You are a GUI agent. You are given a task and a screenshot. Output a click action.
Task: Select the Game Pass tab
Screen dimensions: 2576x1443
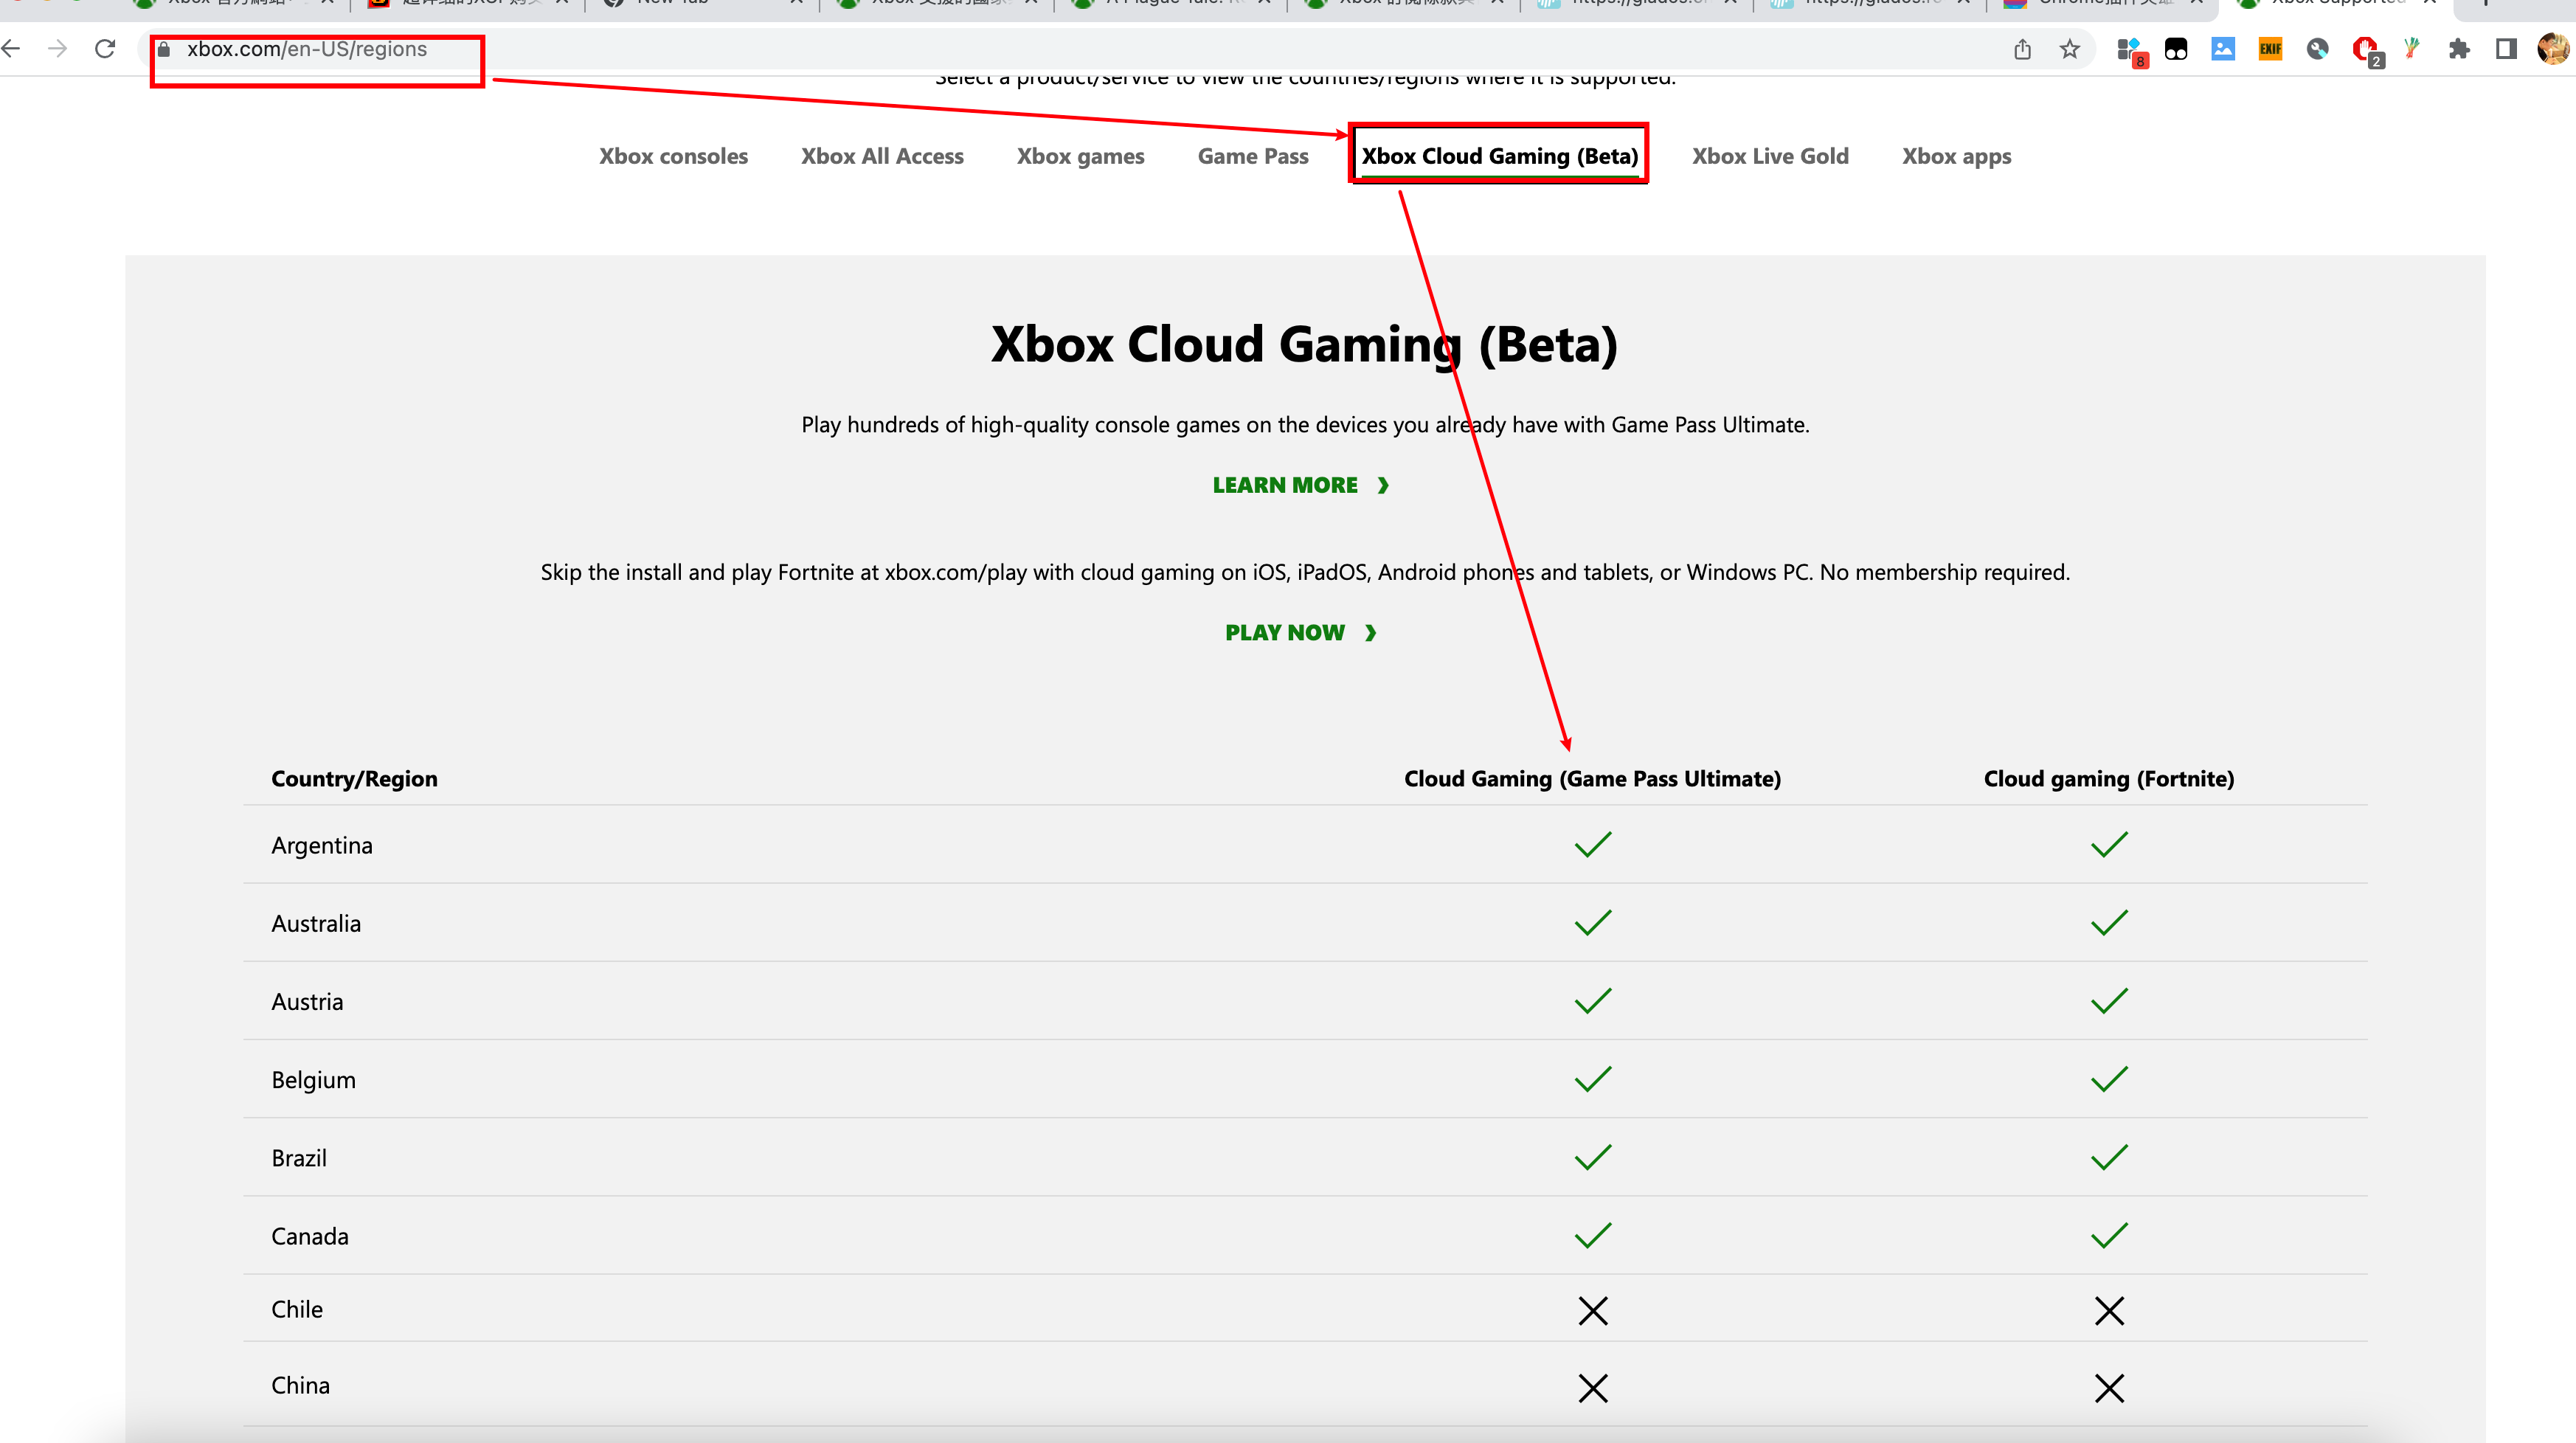click(x=1252, y=156)
